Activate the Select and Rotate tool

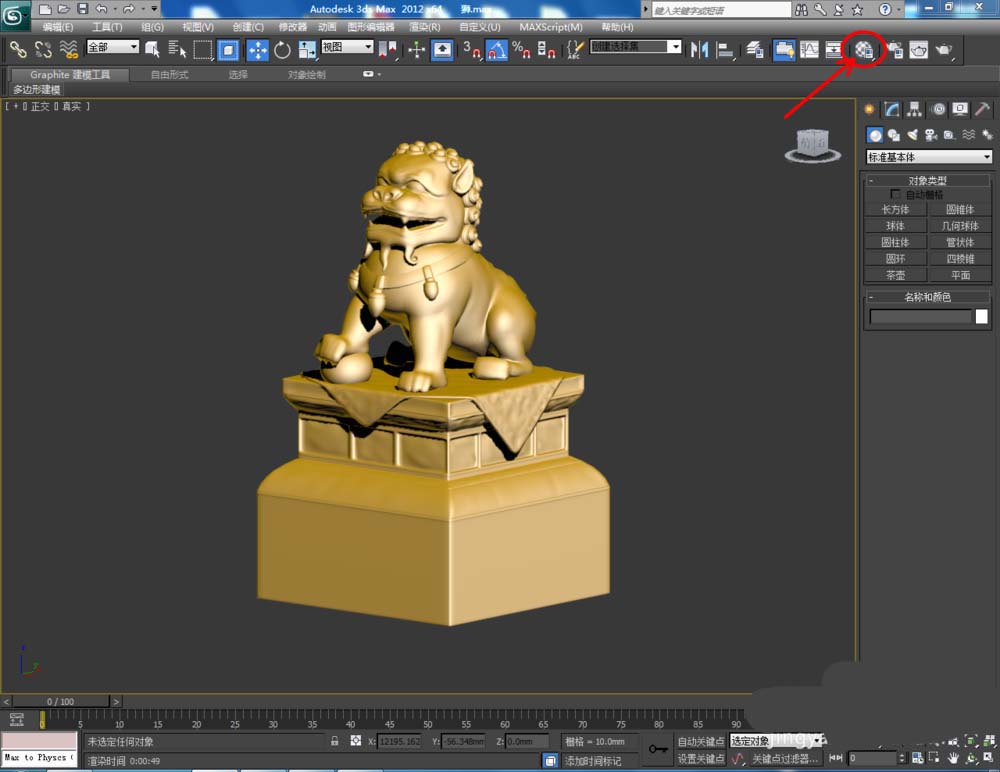tap(282, 50)
